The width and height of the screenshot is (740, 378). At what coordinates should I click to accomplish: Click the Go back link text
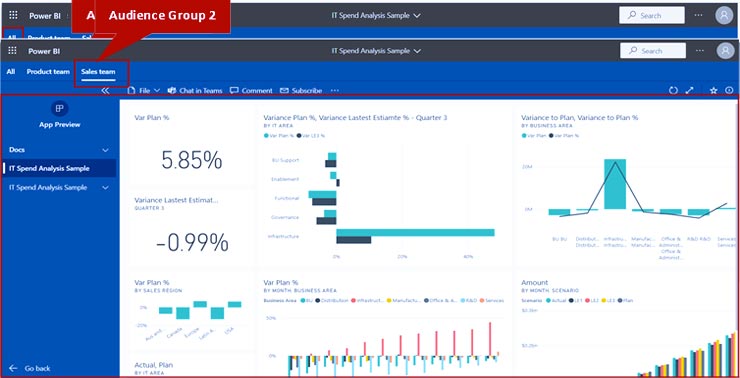tap(37, 368)
